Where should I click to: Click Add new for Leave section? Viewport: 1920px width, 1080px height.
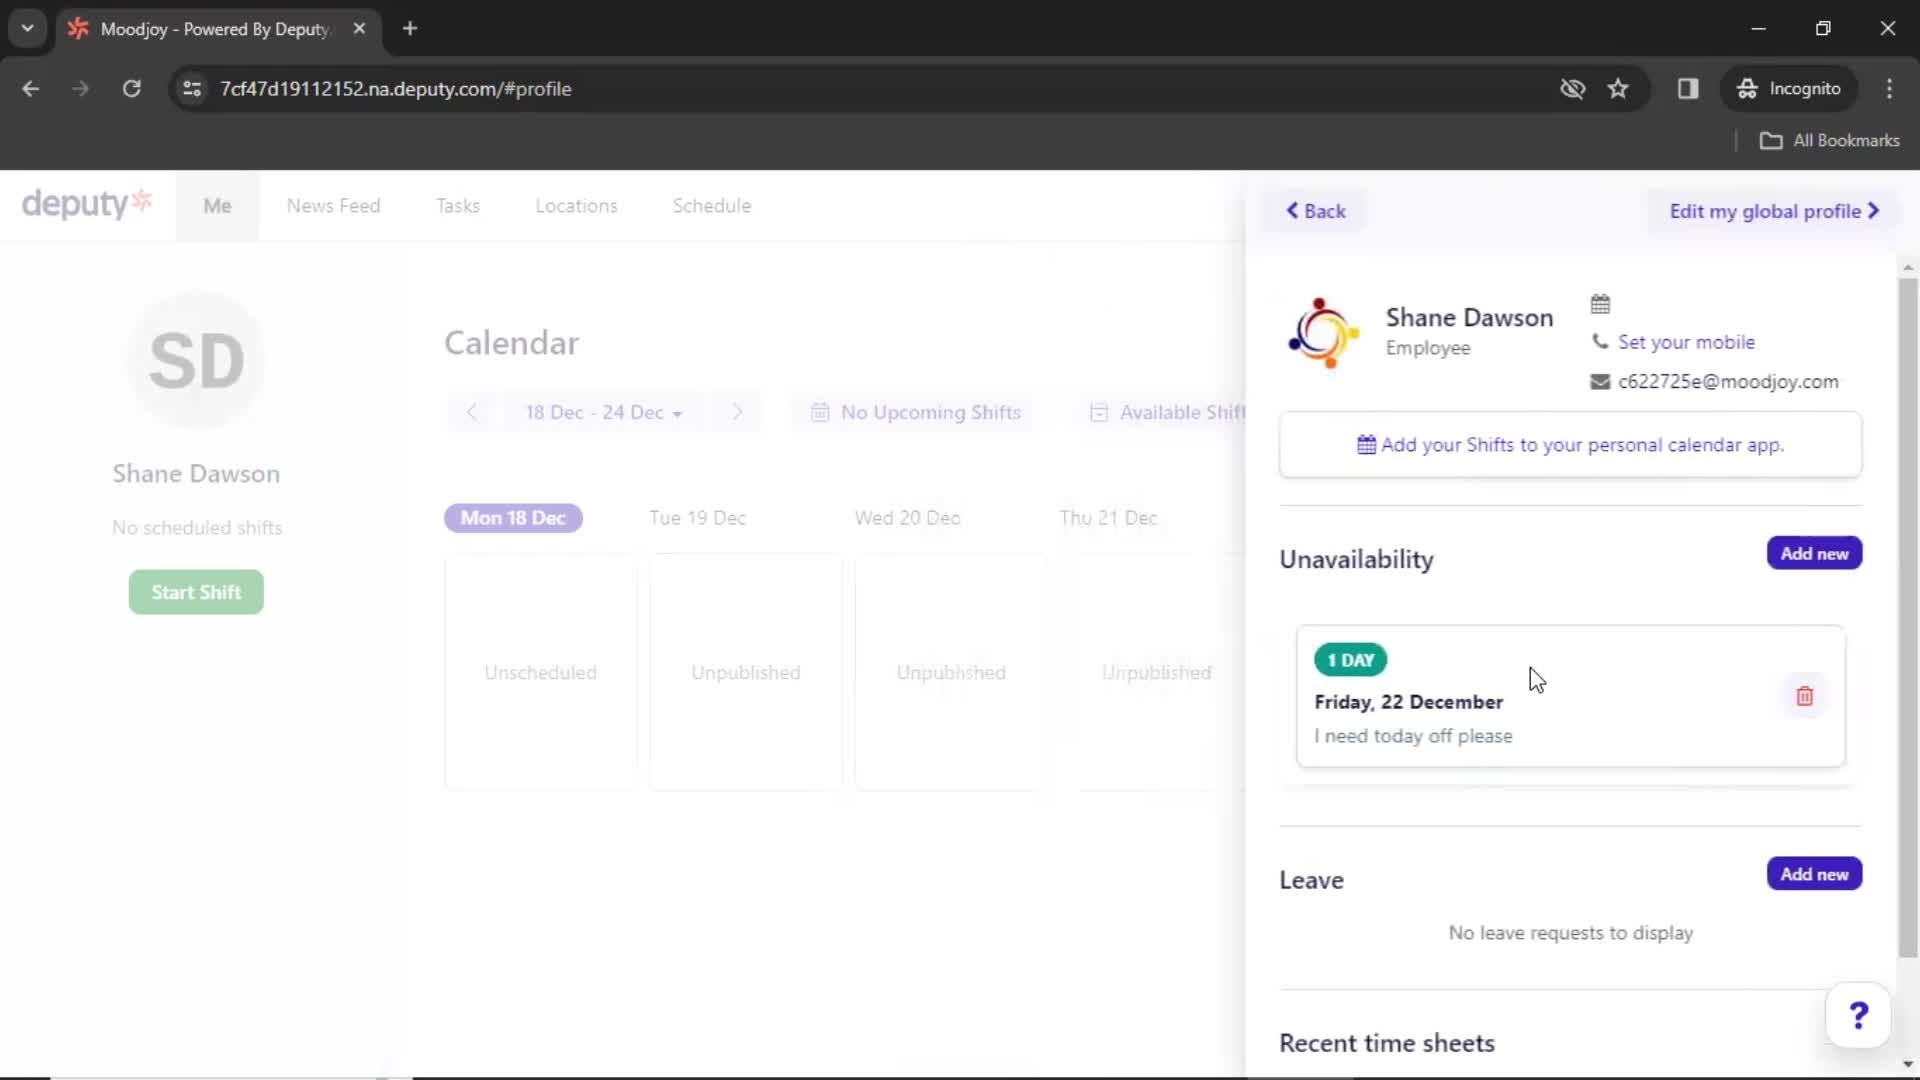pyautogui.click(x=1815, y=874)
